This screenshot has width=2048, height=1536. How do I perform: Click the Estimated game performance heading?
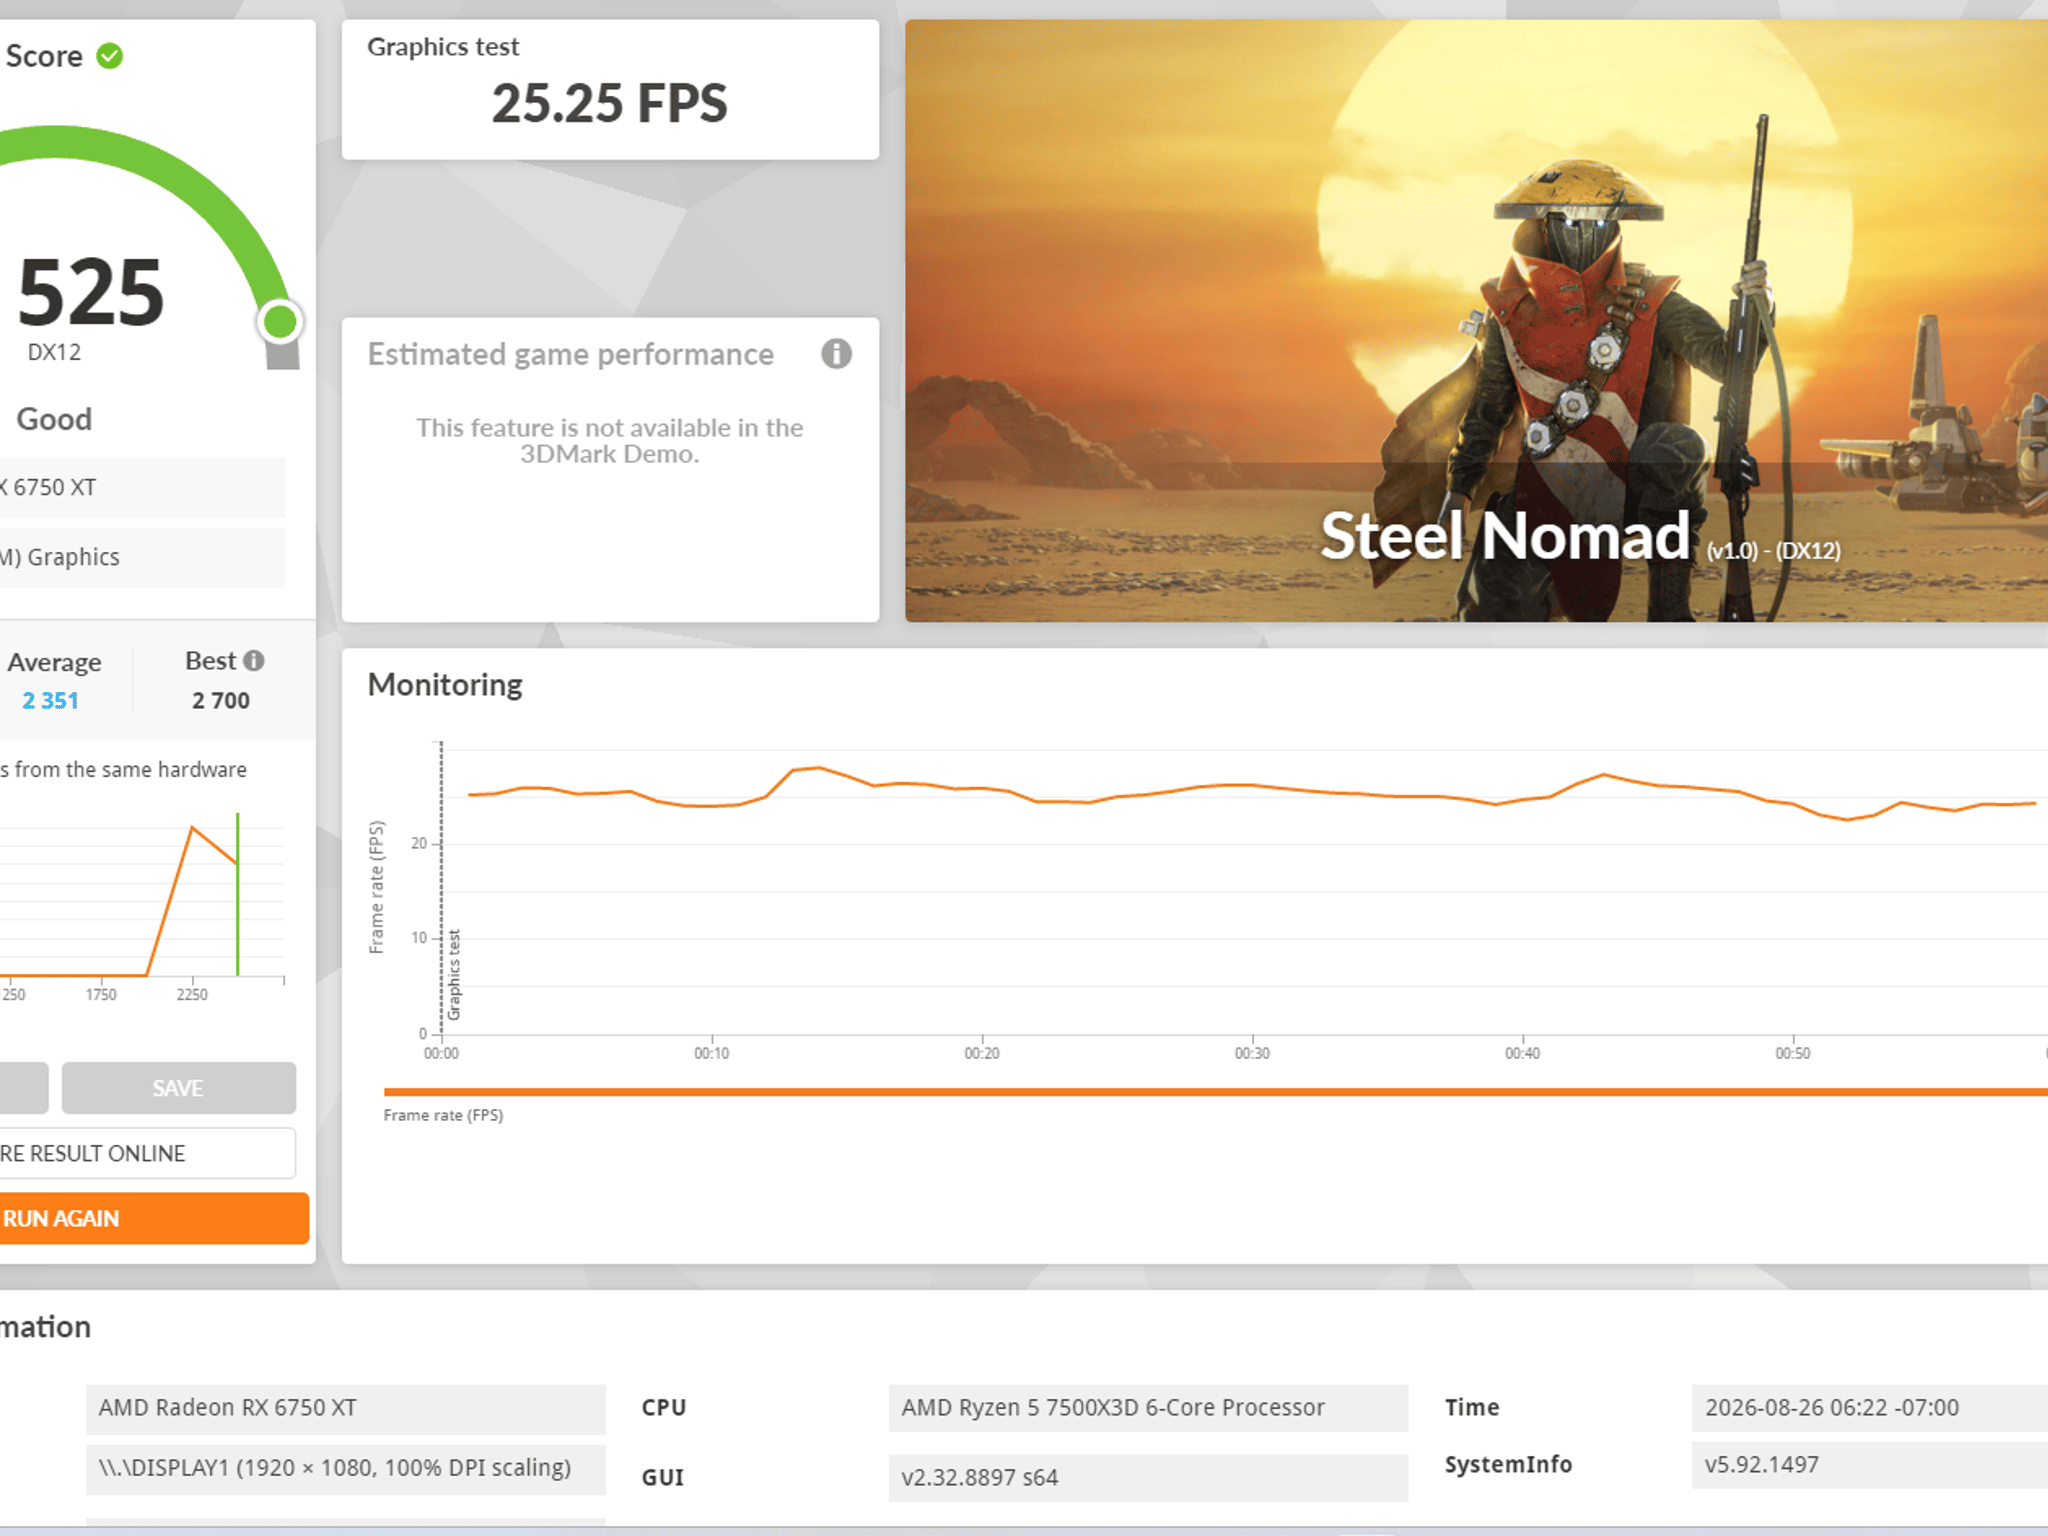tap(570, 354)
